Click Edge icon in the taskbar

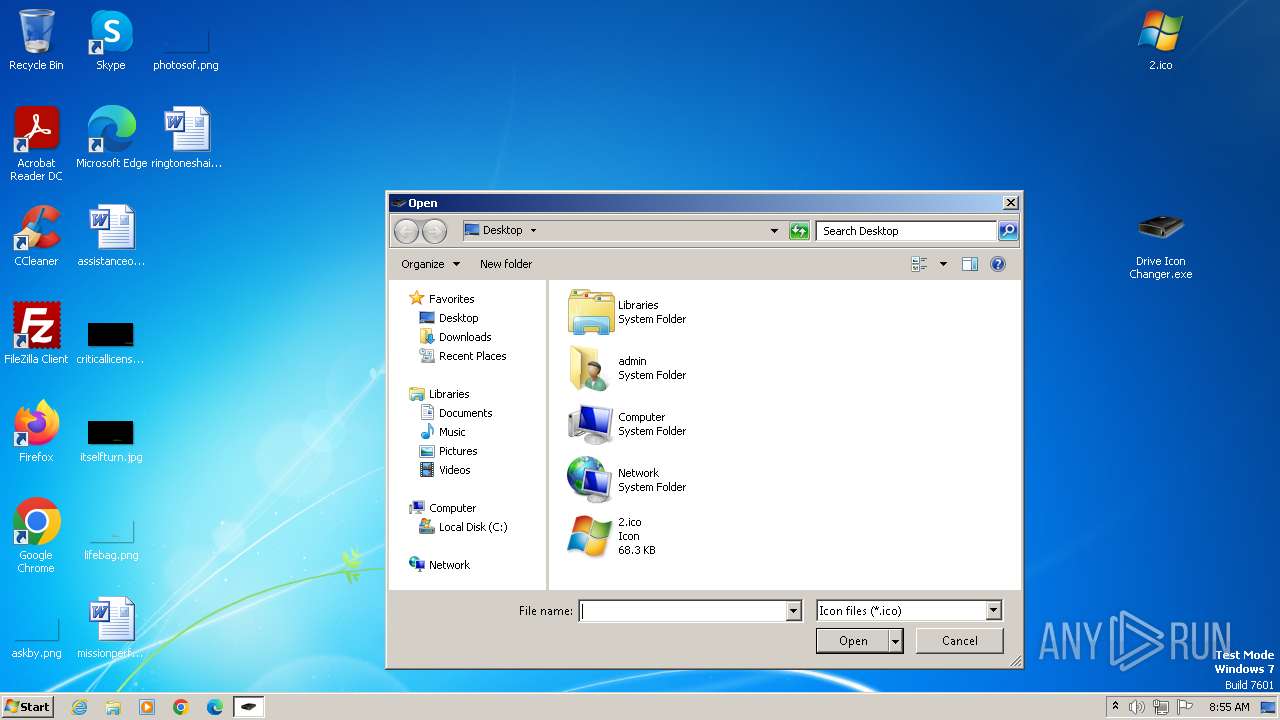(215, 707)
